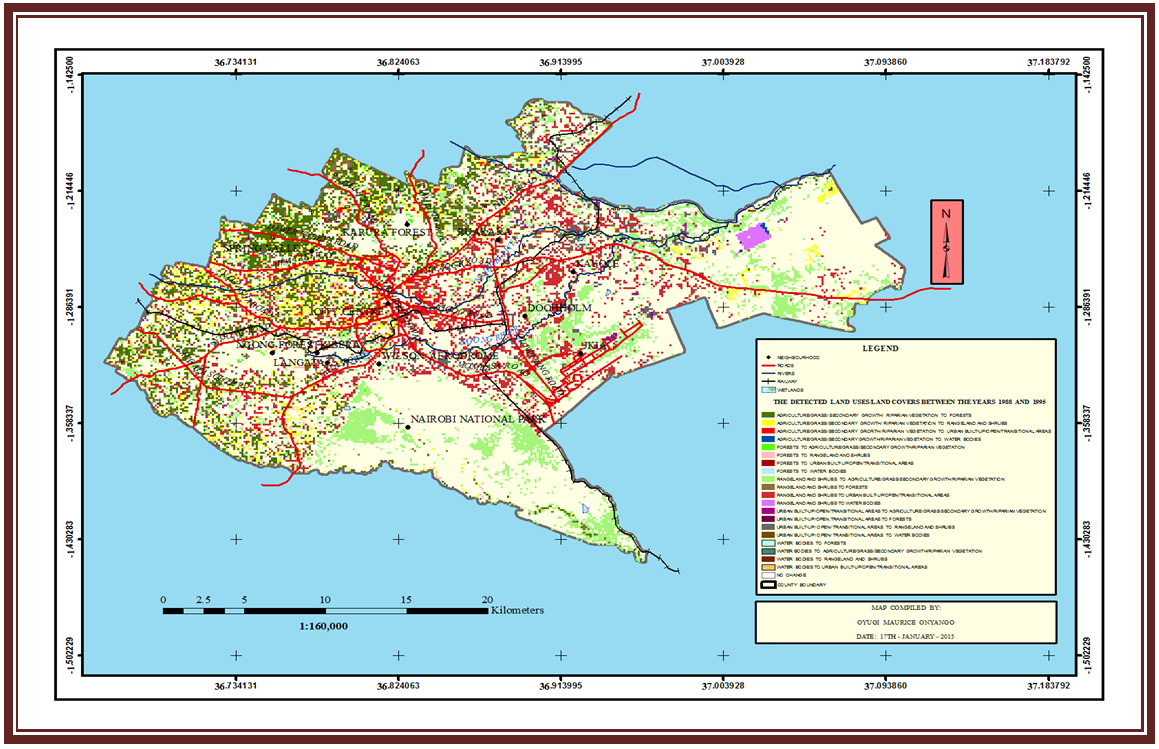Click the Railway line symbol in the legend
1159x749 pixels.
pyautogui.click(x=769, y=382)
